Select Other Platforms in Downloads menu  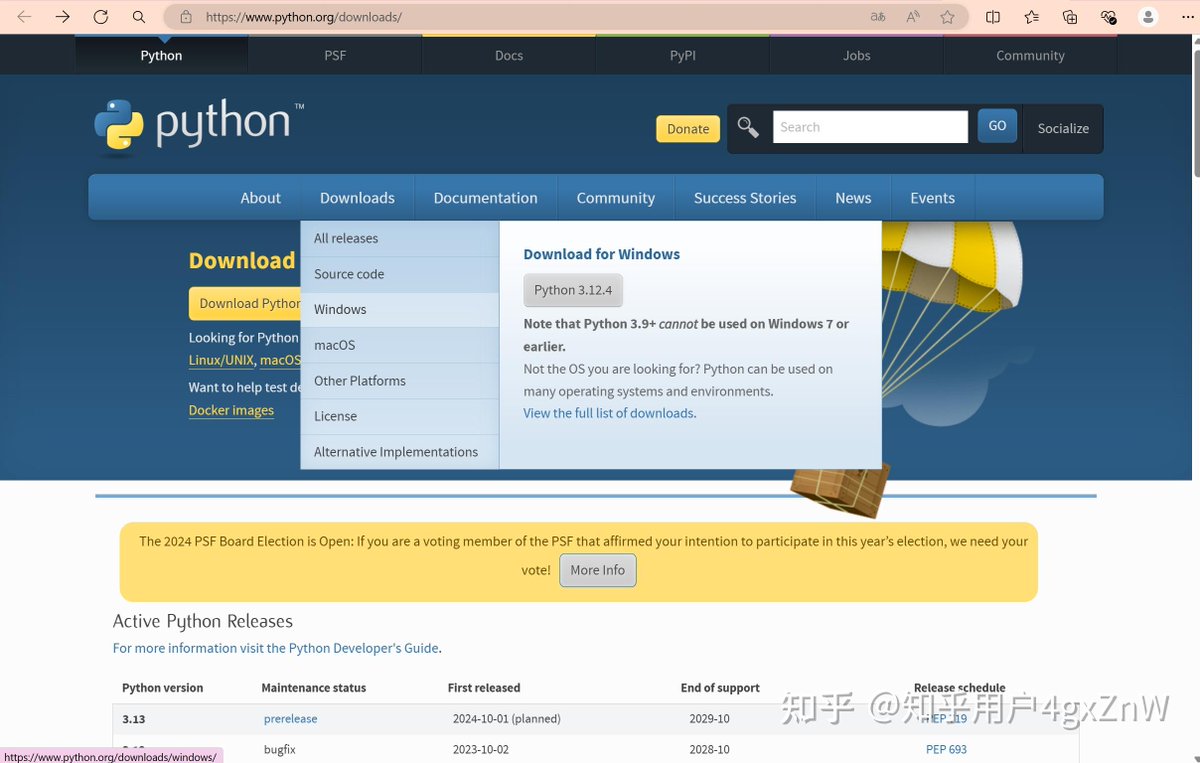(x=400, y=381)
